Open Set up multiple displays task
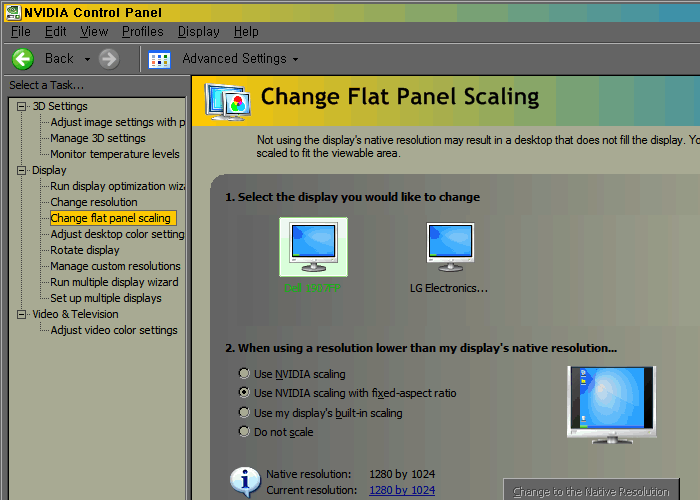The width and height of the screenshot is (700, 500). (106, 298)
